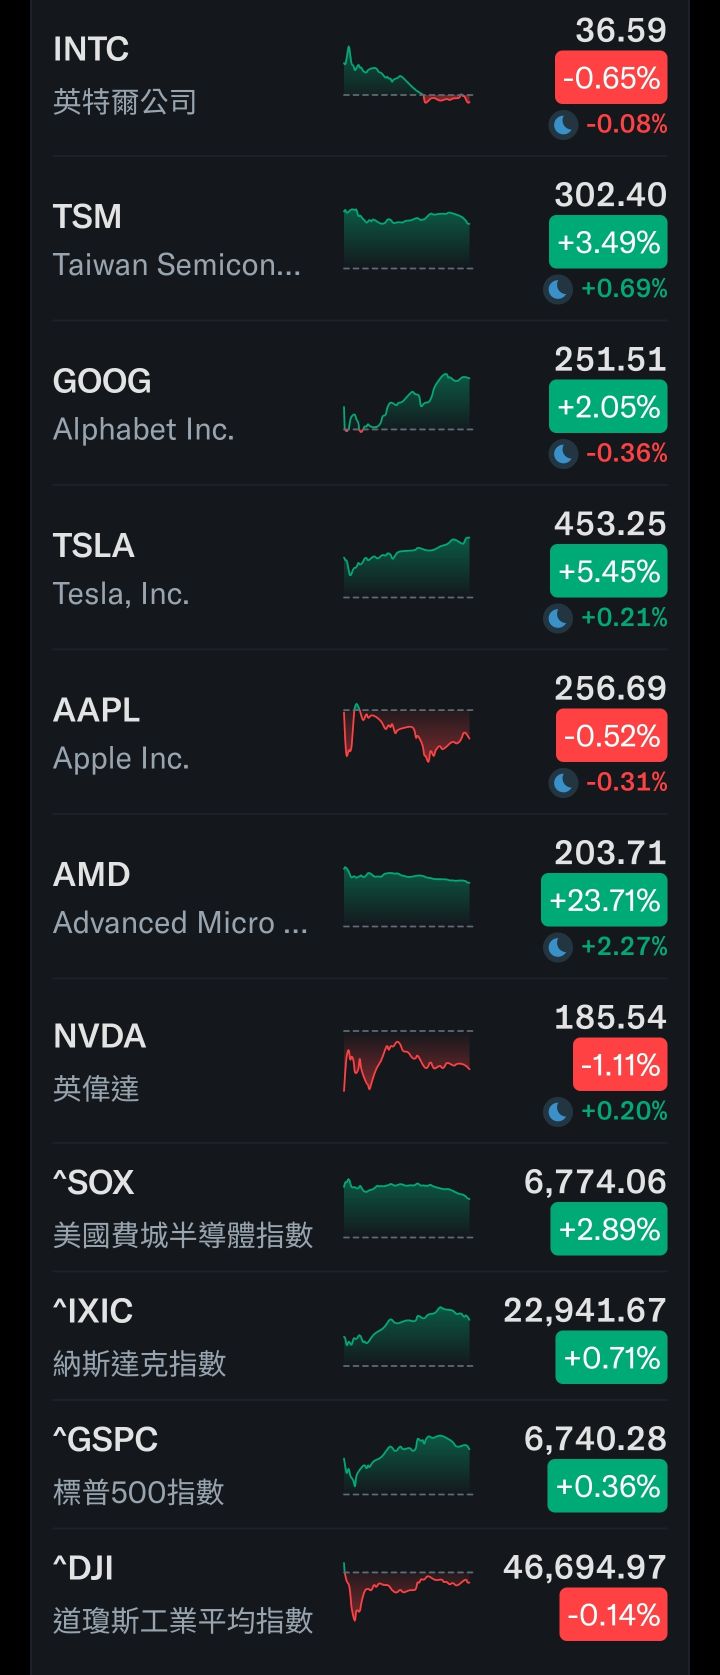Open the TSLA ticker name
This screenshot has height=1675, width=720.
pos(93,546)
